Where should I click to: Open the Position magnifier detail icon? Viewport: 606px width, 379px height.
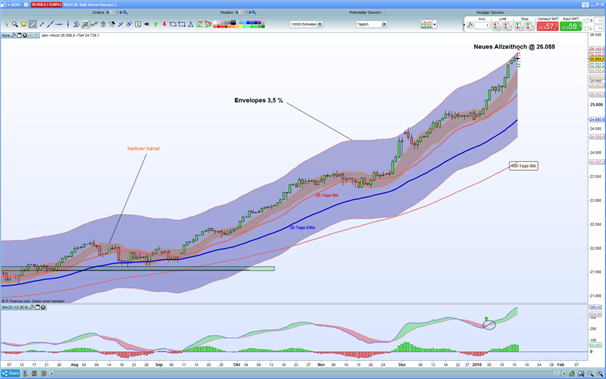(x=254, y=13)
